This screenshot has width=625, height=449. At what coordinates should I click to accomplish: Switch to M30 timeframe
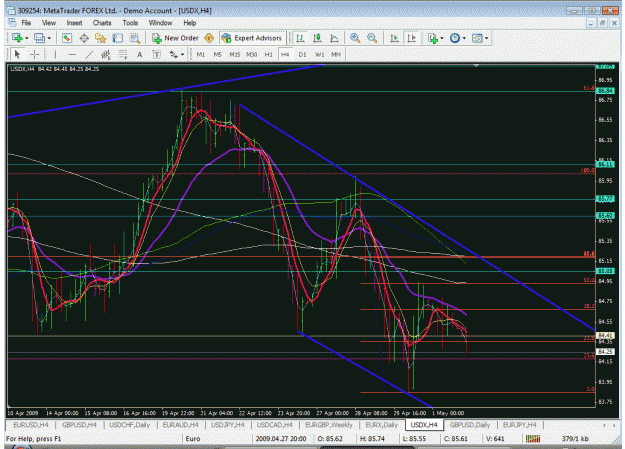coord(252,55)
